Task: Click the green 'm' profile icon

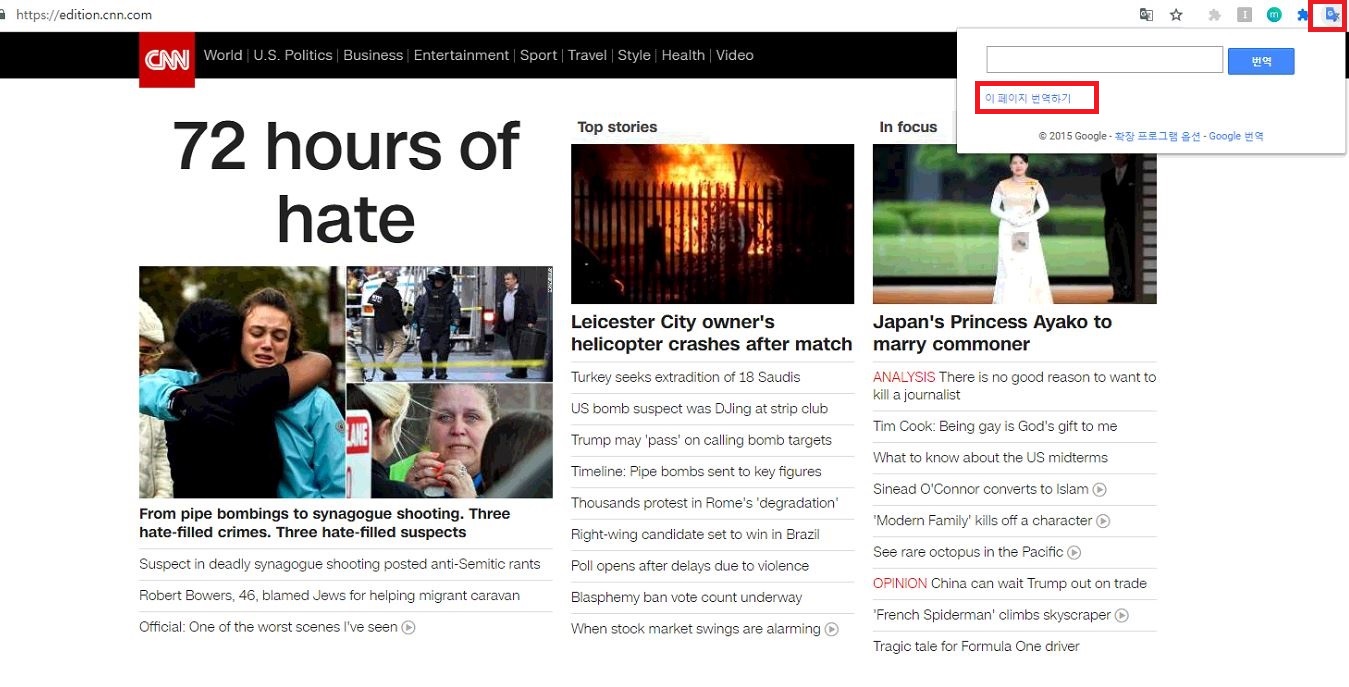Action: [x=1274, y=15]
